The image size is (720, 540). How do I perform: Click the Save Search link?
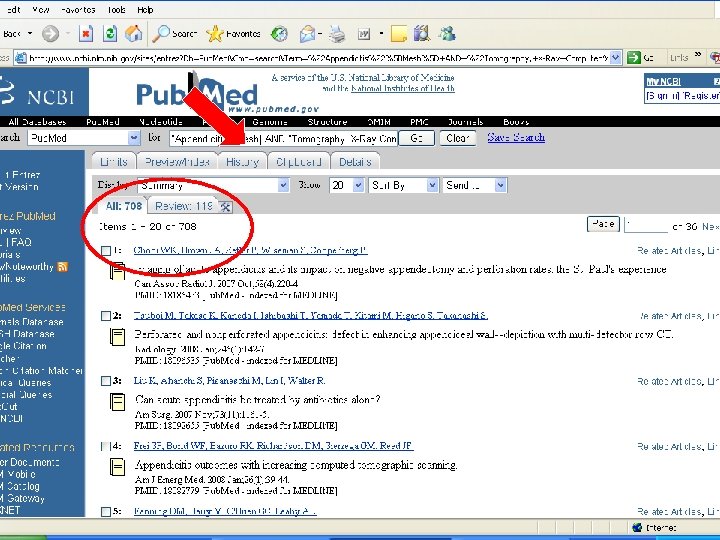point(516,137)
